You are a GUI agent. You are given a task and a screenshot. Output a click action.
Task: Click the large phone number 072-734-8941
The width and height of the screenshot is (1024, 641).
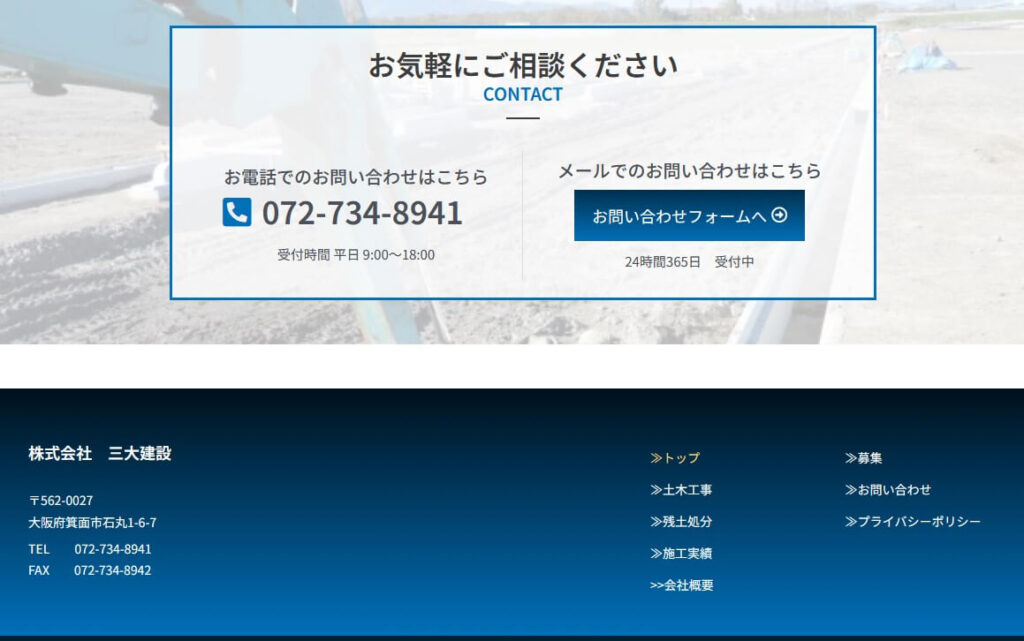[362, 213]
